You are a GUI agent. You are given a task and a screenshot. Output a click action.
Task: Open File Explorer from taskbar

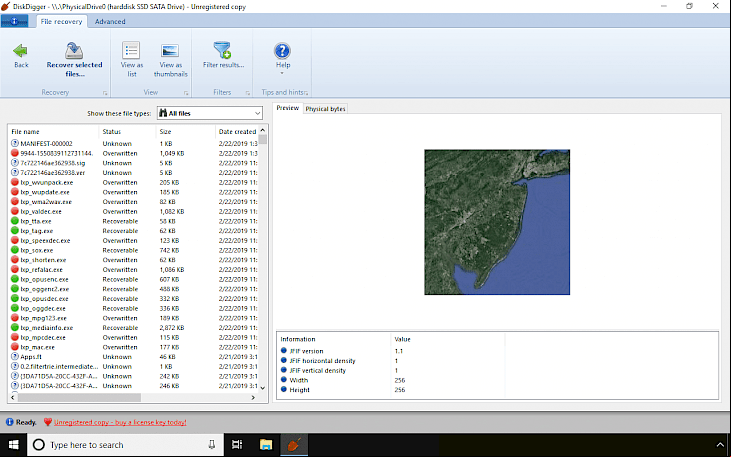tap(266, 445)
